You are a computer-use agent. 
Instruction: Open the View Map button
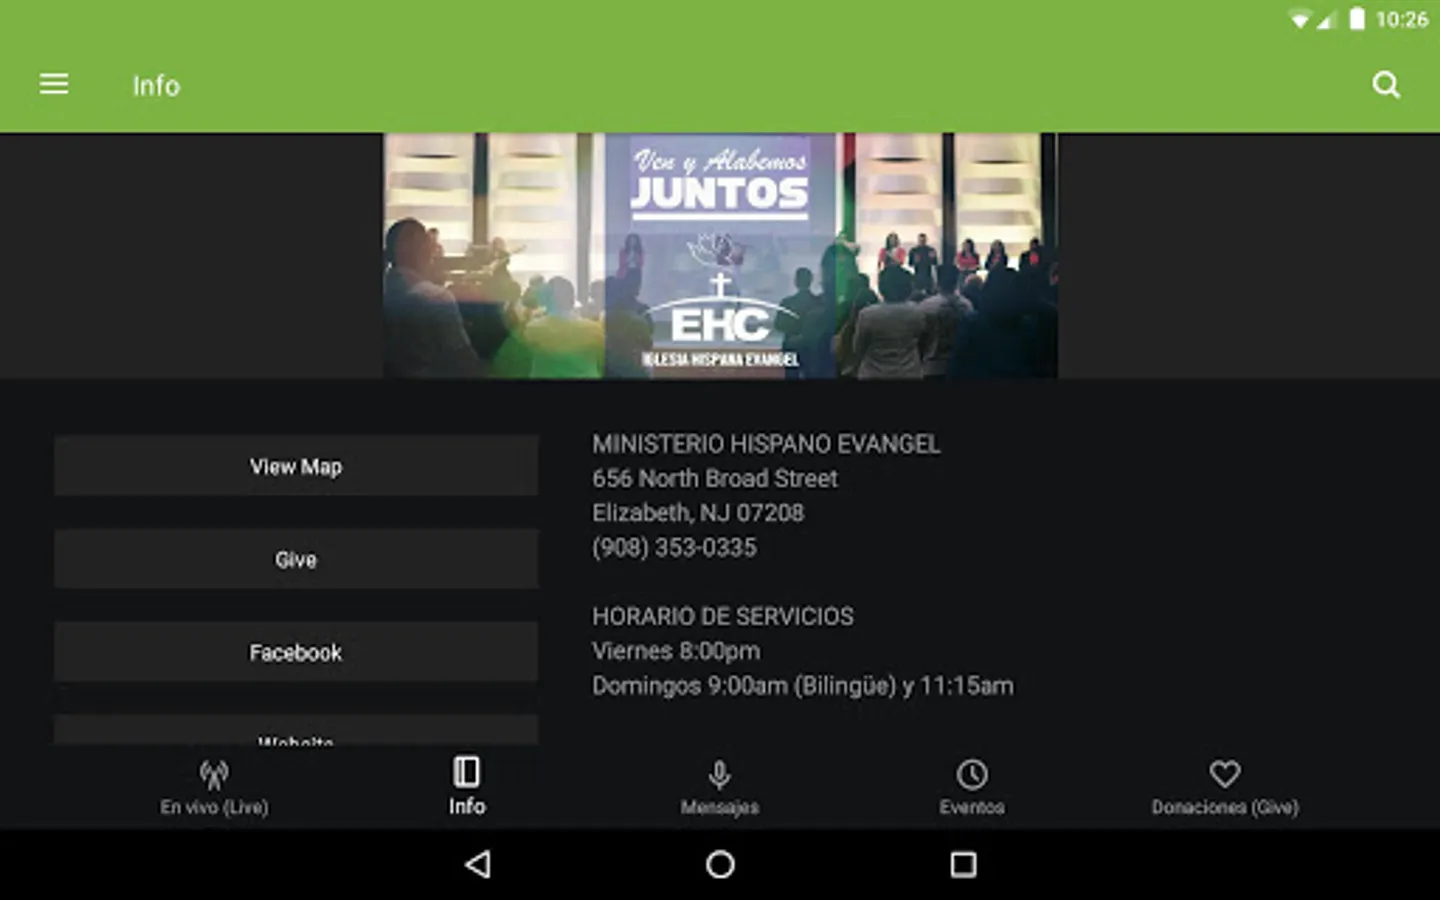(296, 466)
